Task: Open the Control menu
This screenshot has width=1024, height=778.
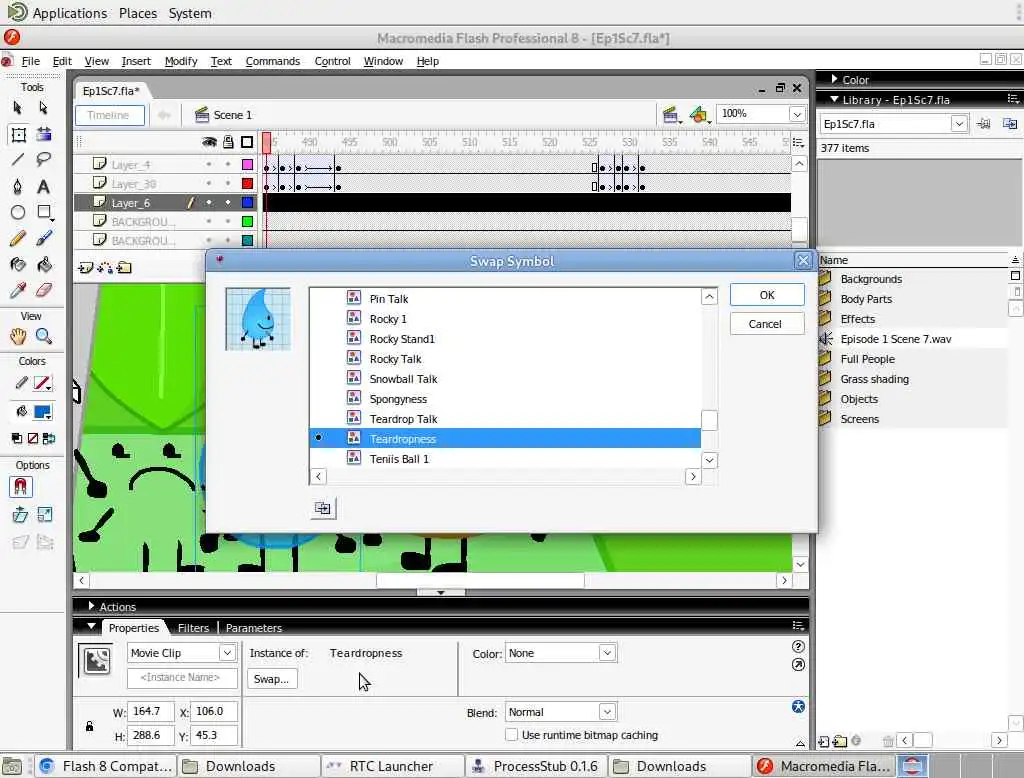Action: [332, 61]
